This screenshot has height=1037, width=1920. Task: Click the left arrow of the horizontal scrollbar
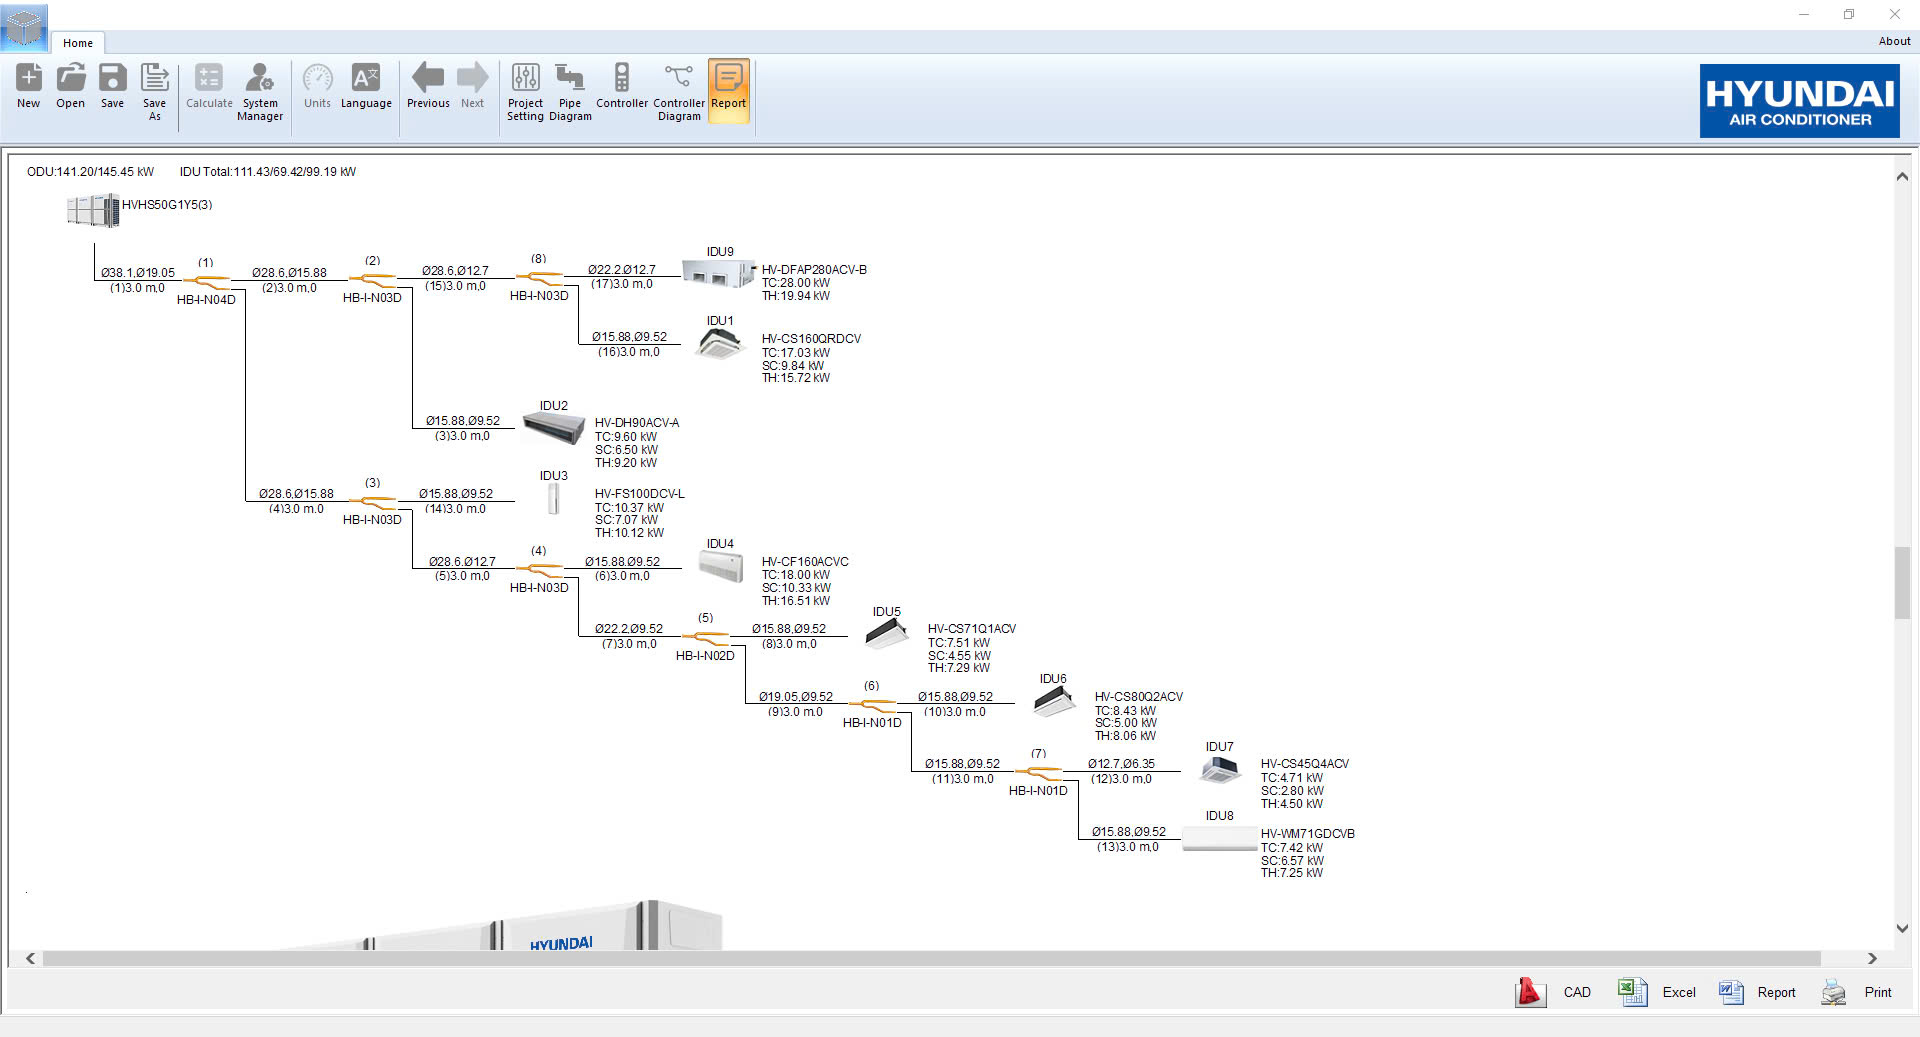[31, 958]
